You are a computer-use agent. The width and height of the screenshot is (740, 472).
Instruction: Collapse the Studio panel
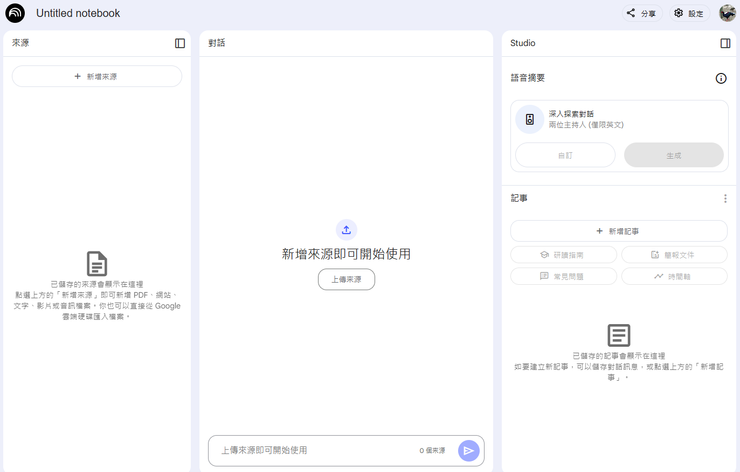click(725, 43)
